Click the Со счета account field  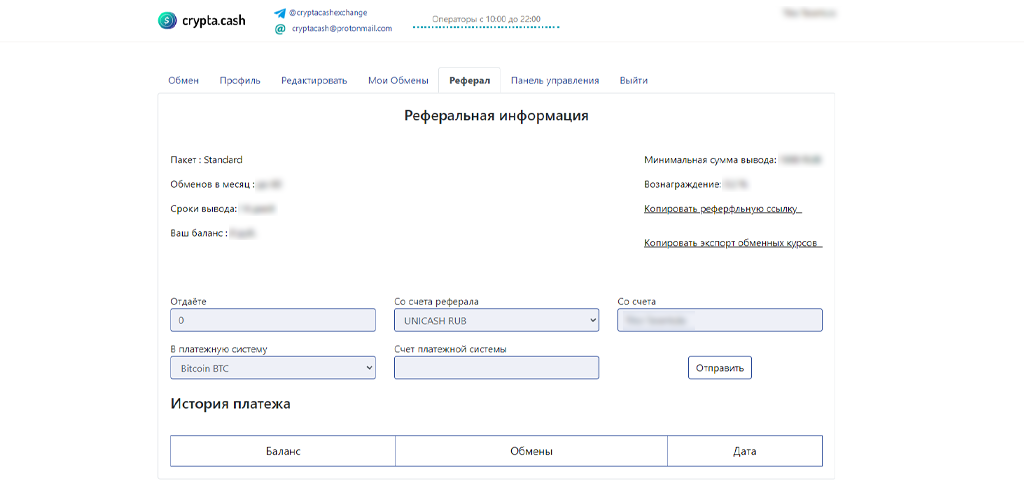pos(719,320)
